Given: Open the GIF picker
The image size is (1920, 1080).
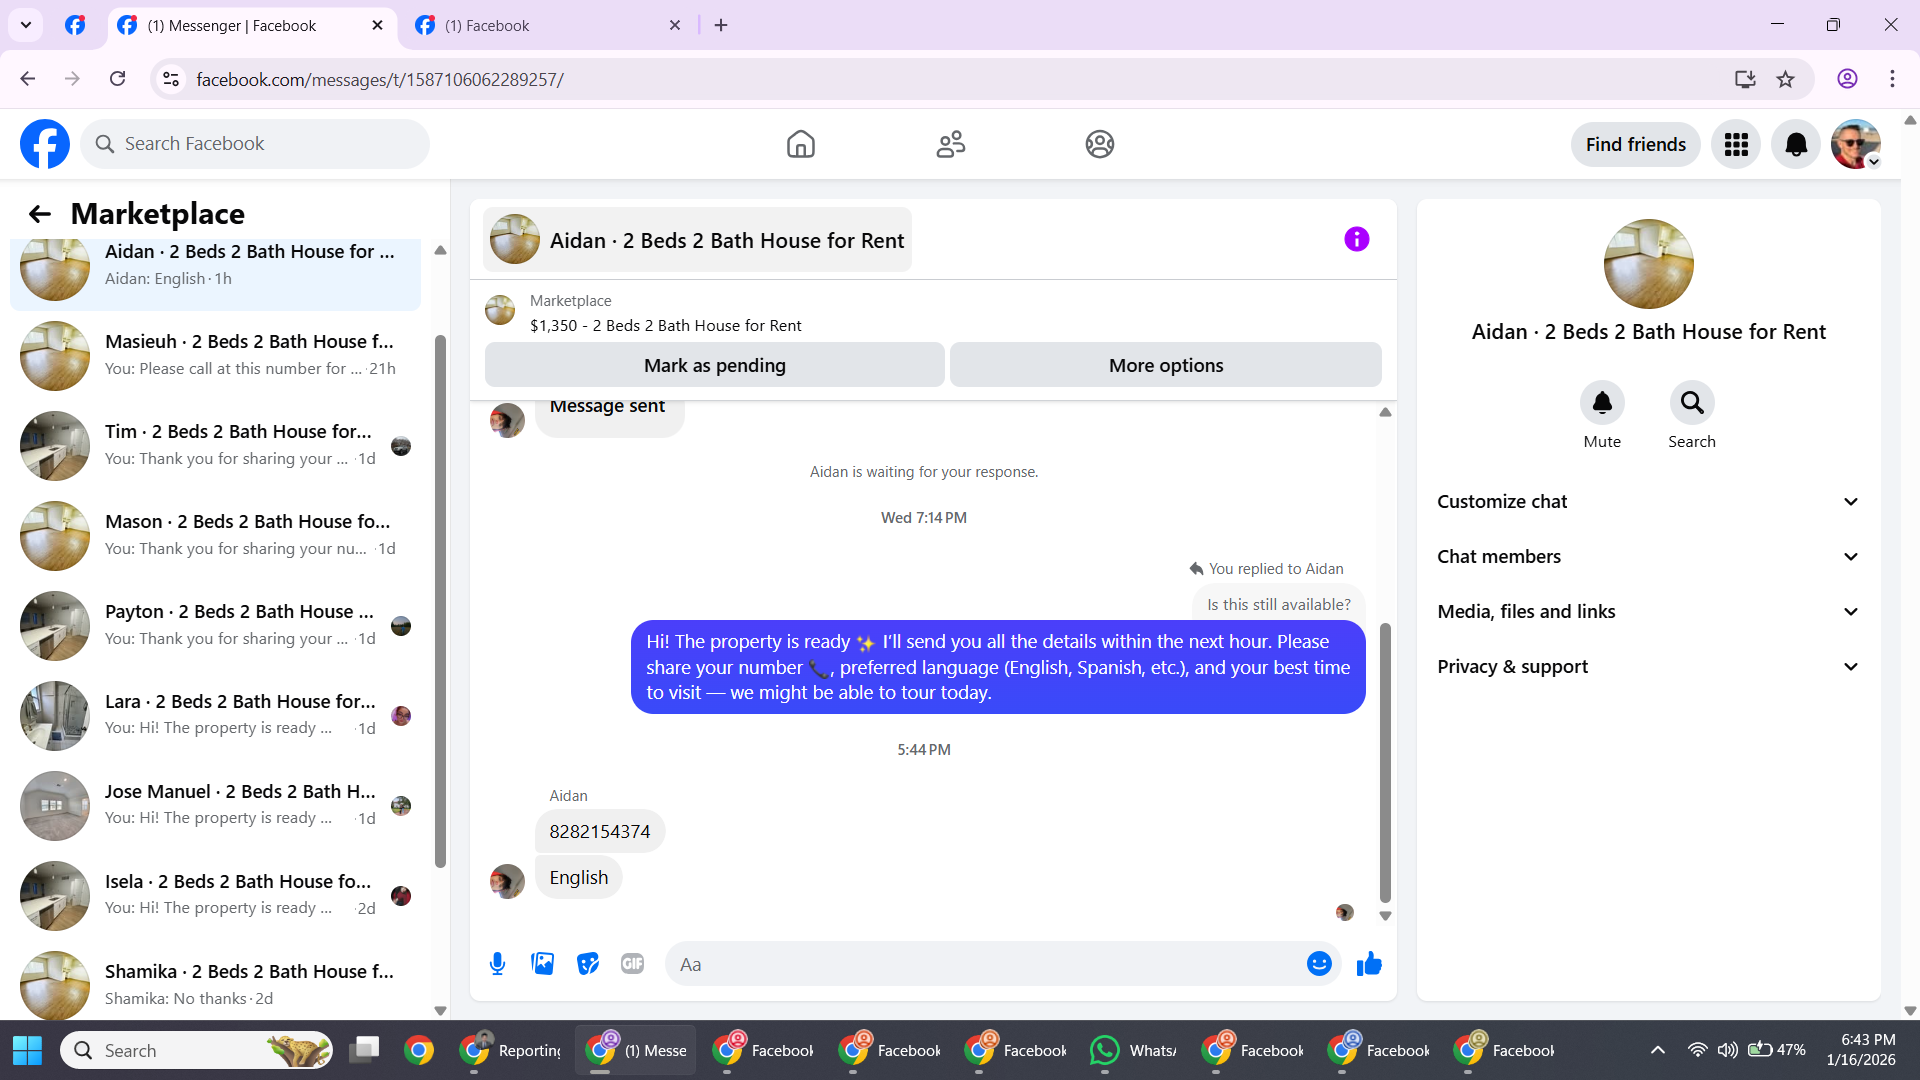Looking at the screenshot, I should pos(632,964).
